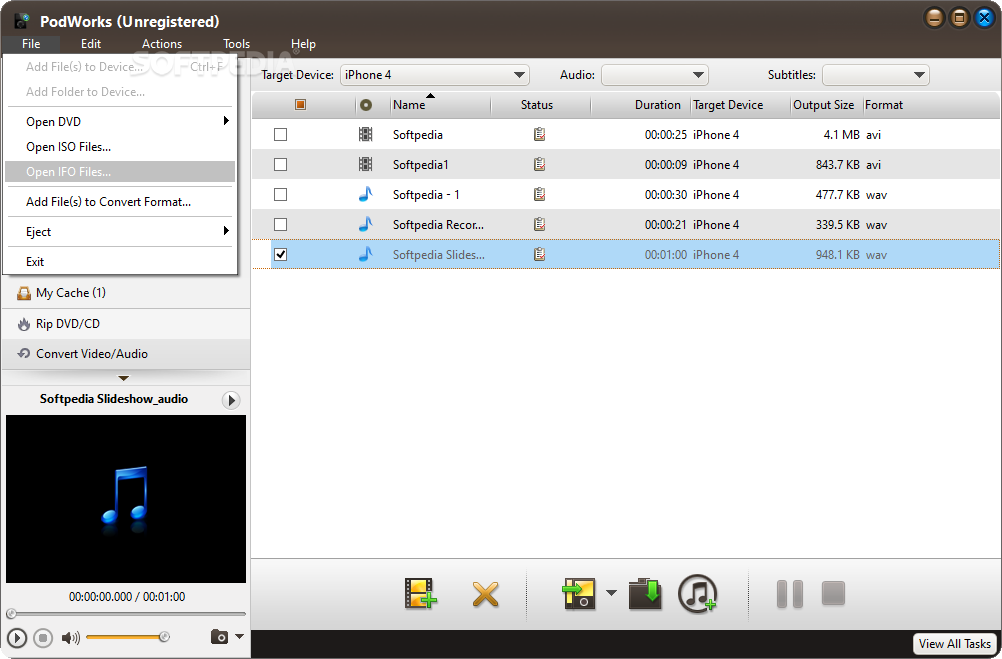The height and width of the screenshot is (659, 1002).
Task: Choose Open IFO Files... from the menu
Action: [x=120, y=171]
